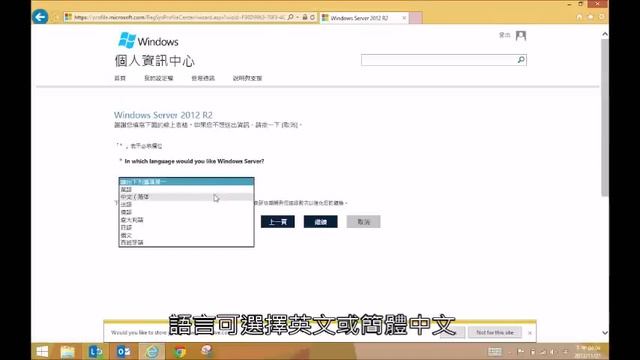This screenshot has width=640, height=360.
Task: Open the Windows Start button
Action: [42, 351]
